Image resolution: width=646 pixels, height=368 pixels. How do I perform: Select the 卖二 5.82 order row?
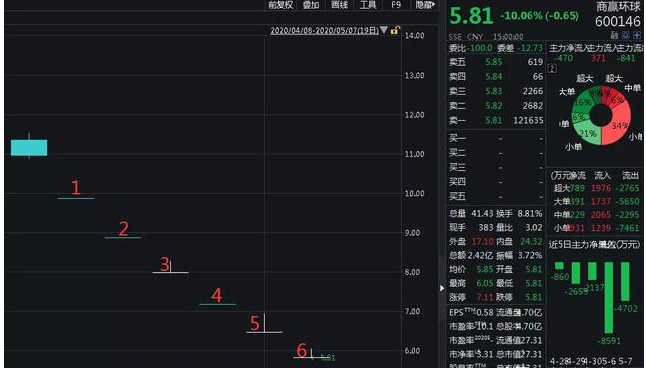[496, 106]
